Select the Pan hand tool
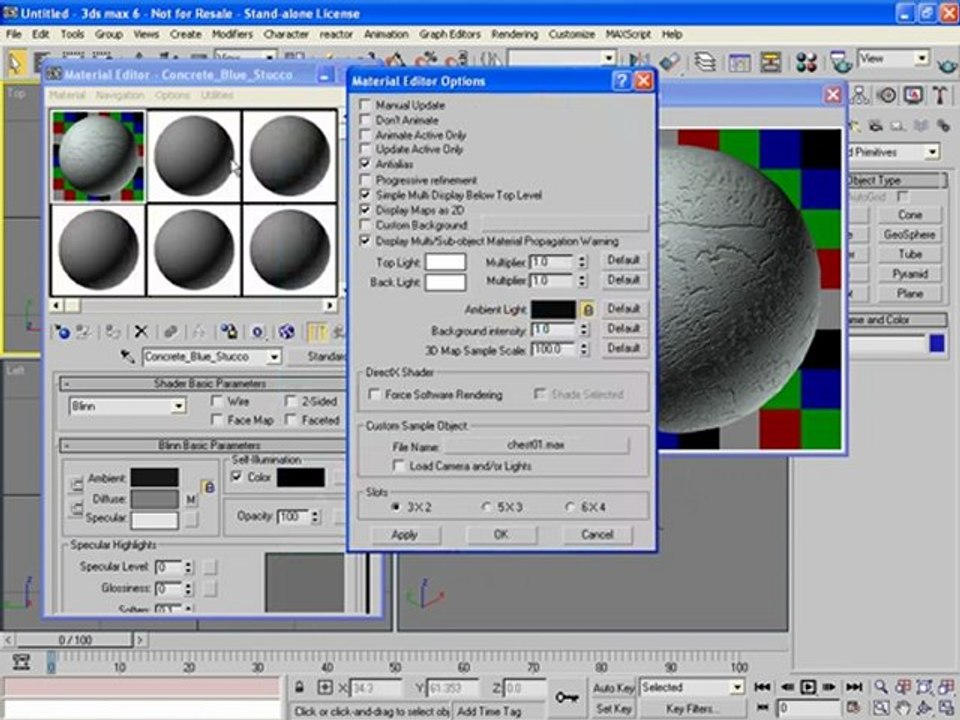The width and height of the screenshot is (960, 720). [902, 708]
